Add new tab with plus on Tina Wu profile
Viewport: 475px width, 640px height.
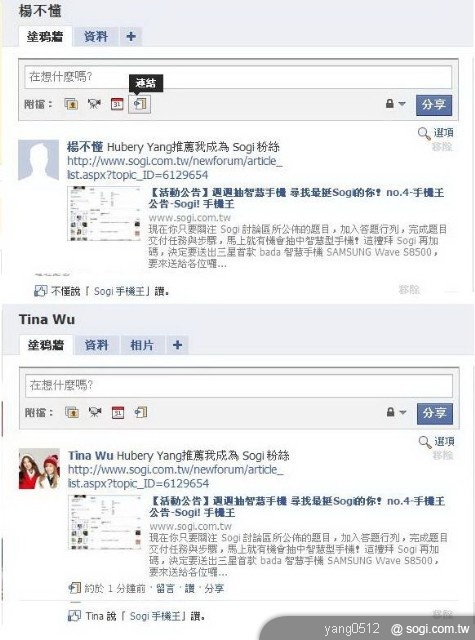(177, 345)
